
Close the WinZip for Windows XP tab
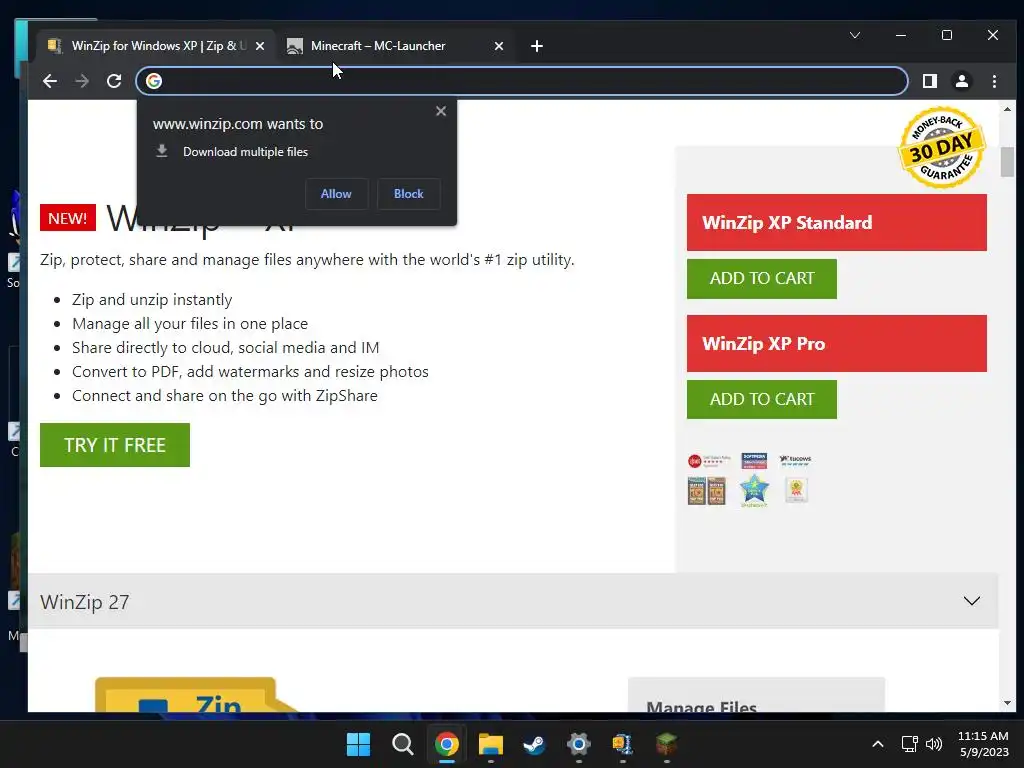click(x=260, y=46)
